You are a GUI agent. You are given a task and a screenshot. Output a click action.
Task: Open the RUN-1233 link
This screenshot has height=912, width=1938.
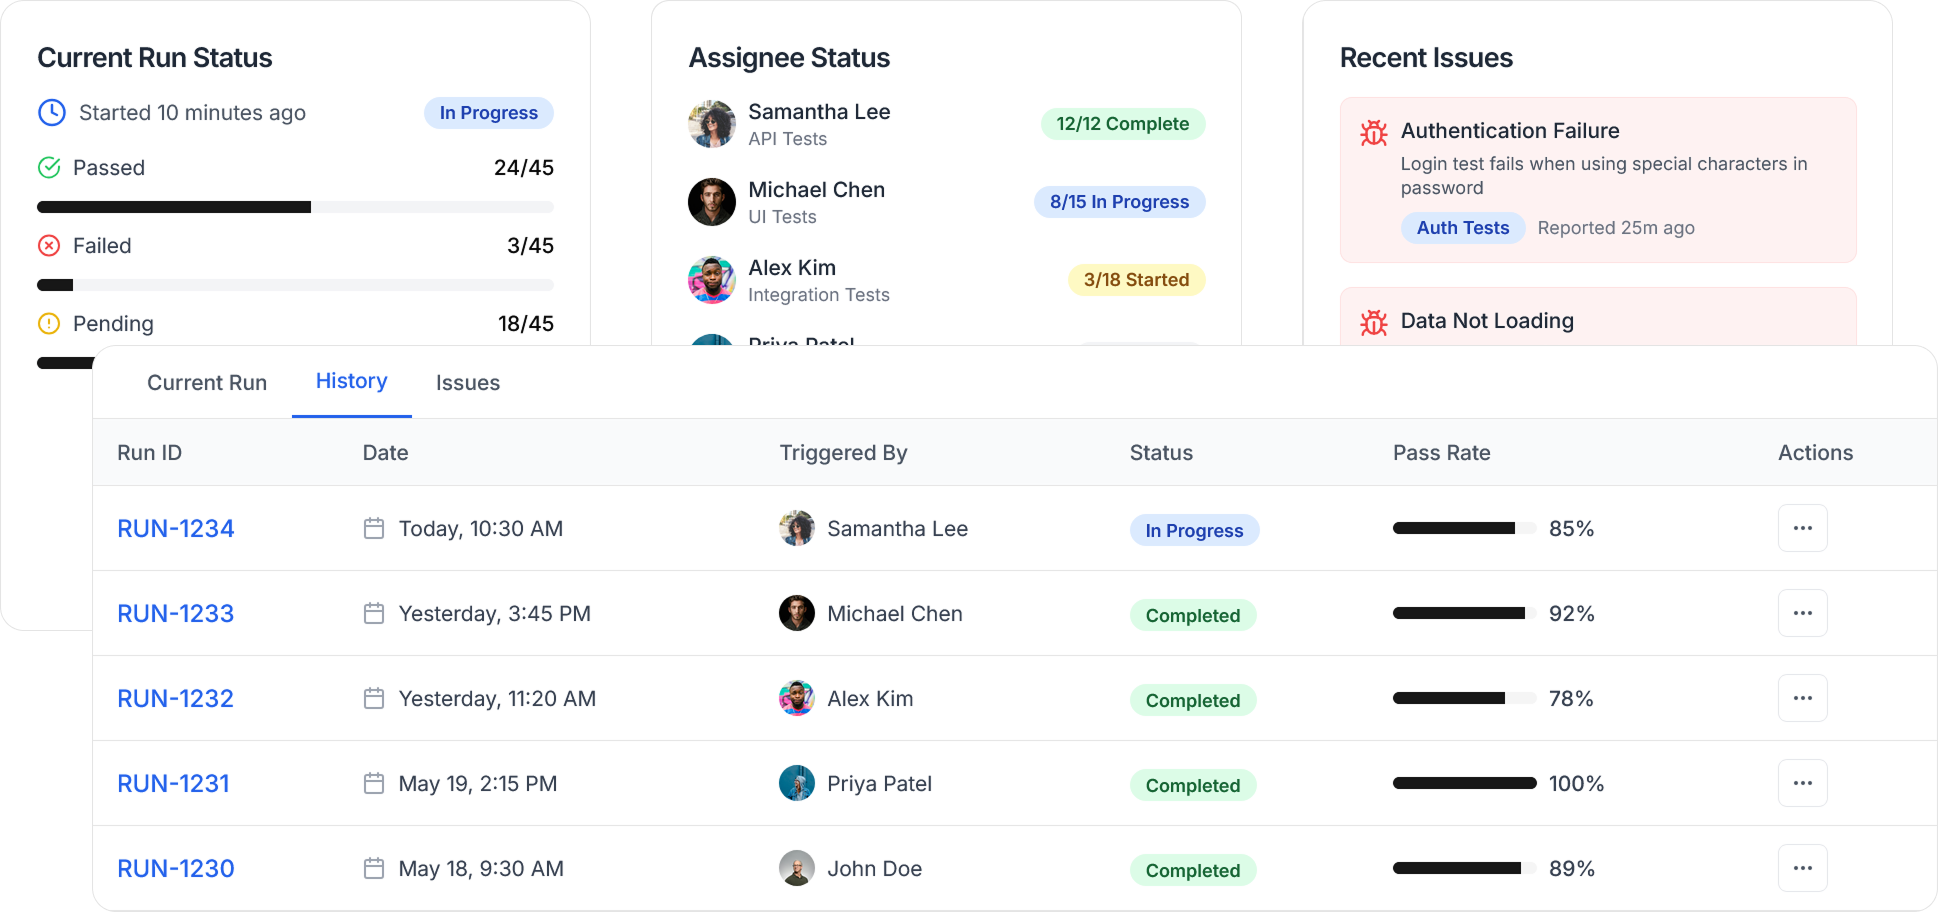tap(176, 614)
